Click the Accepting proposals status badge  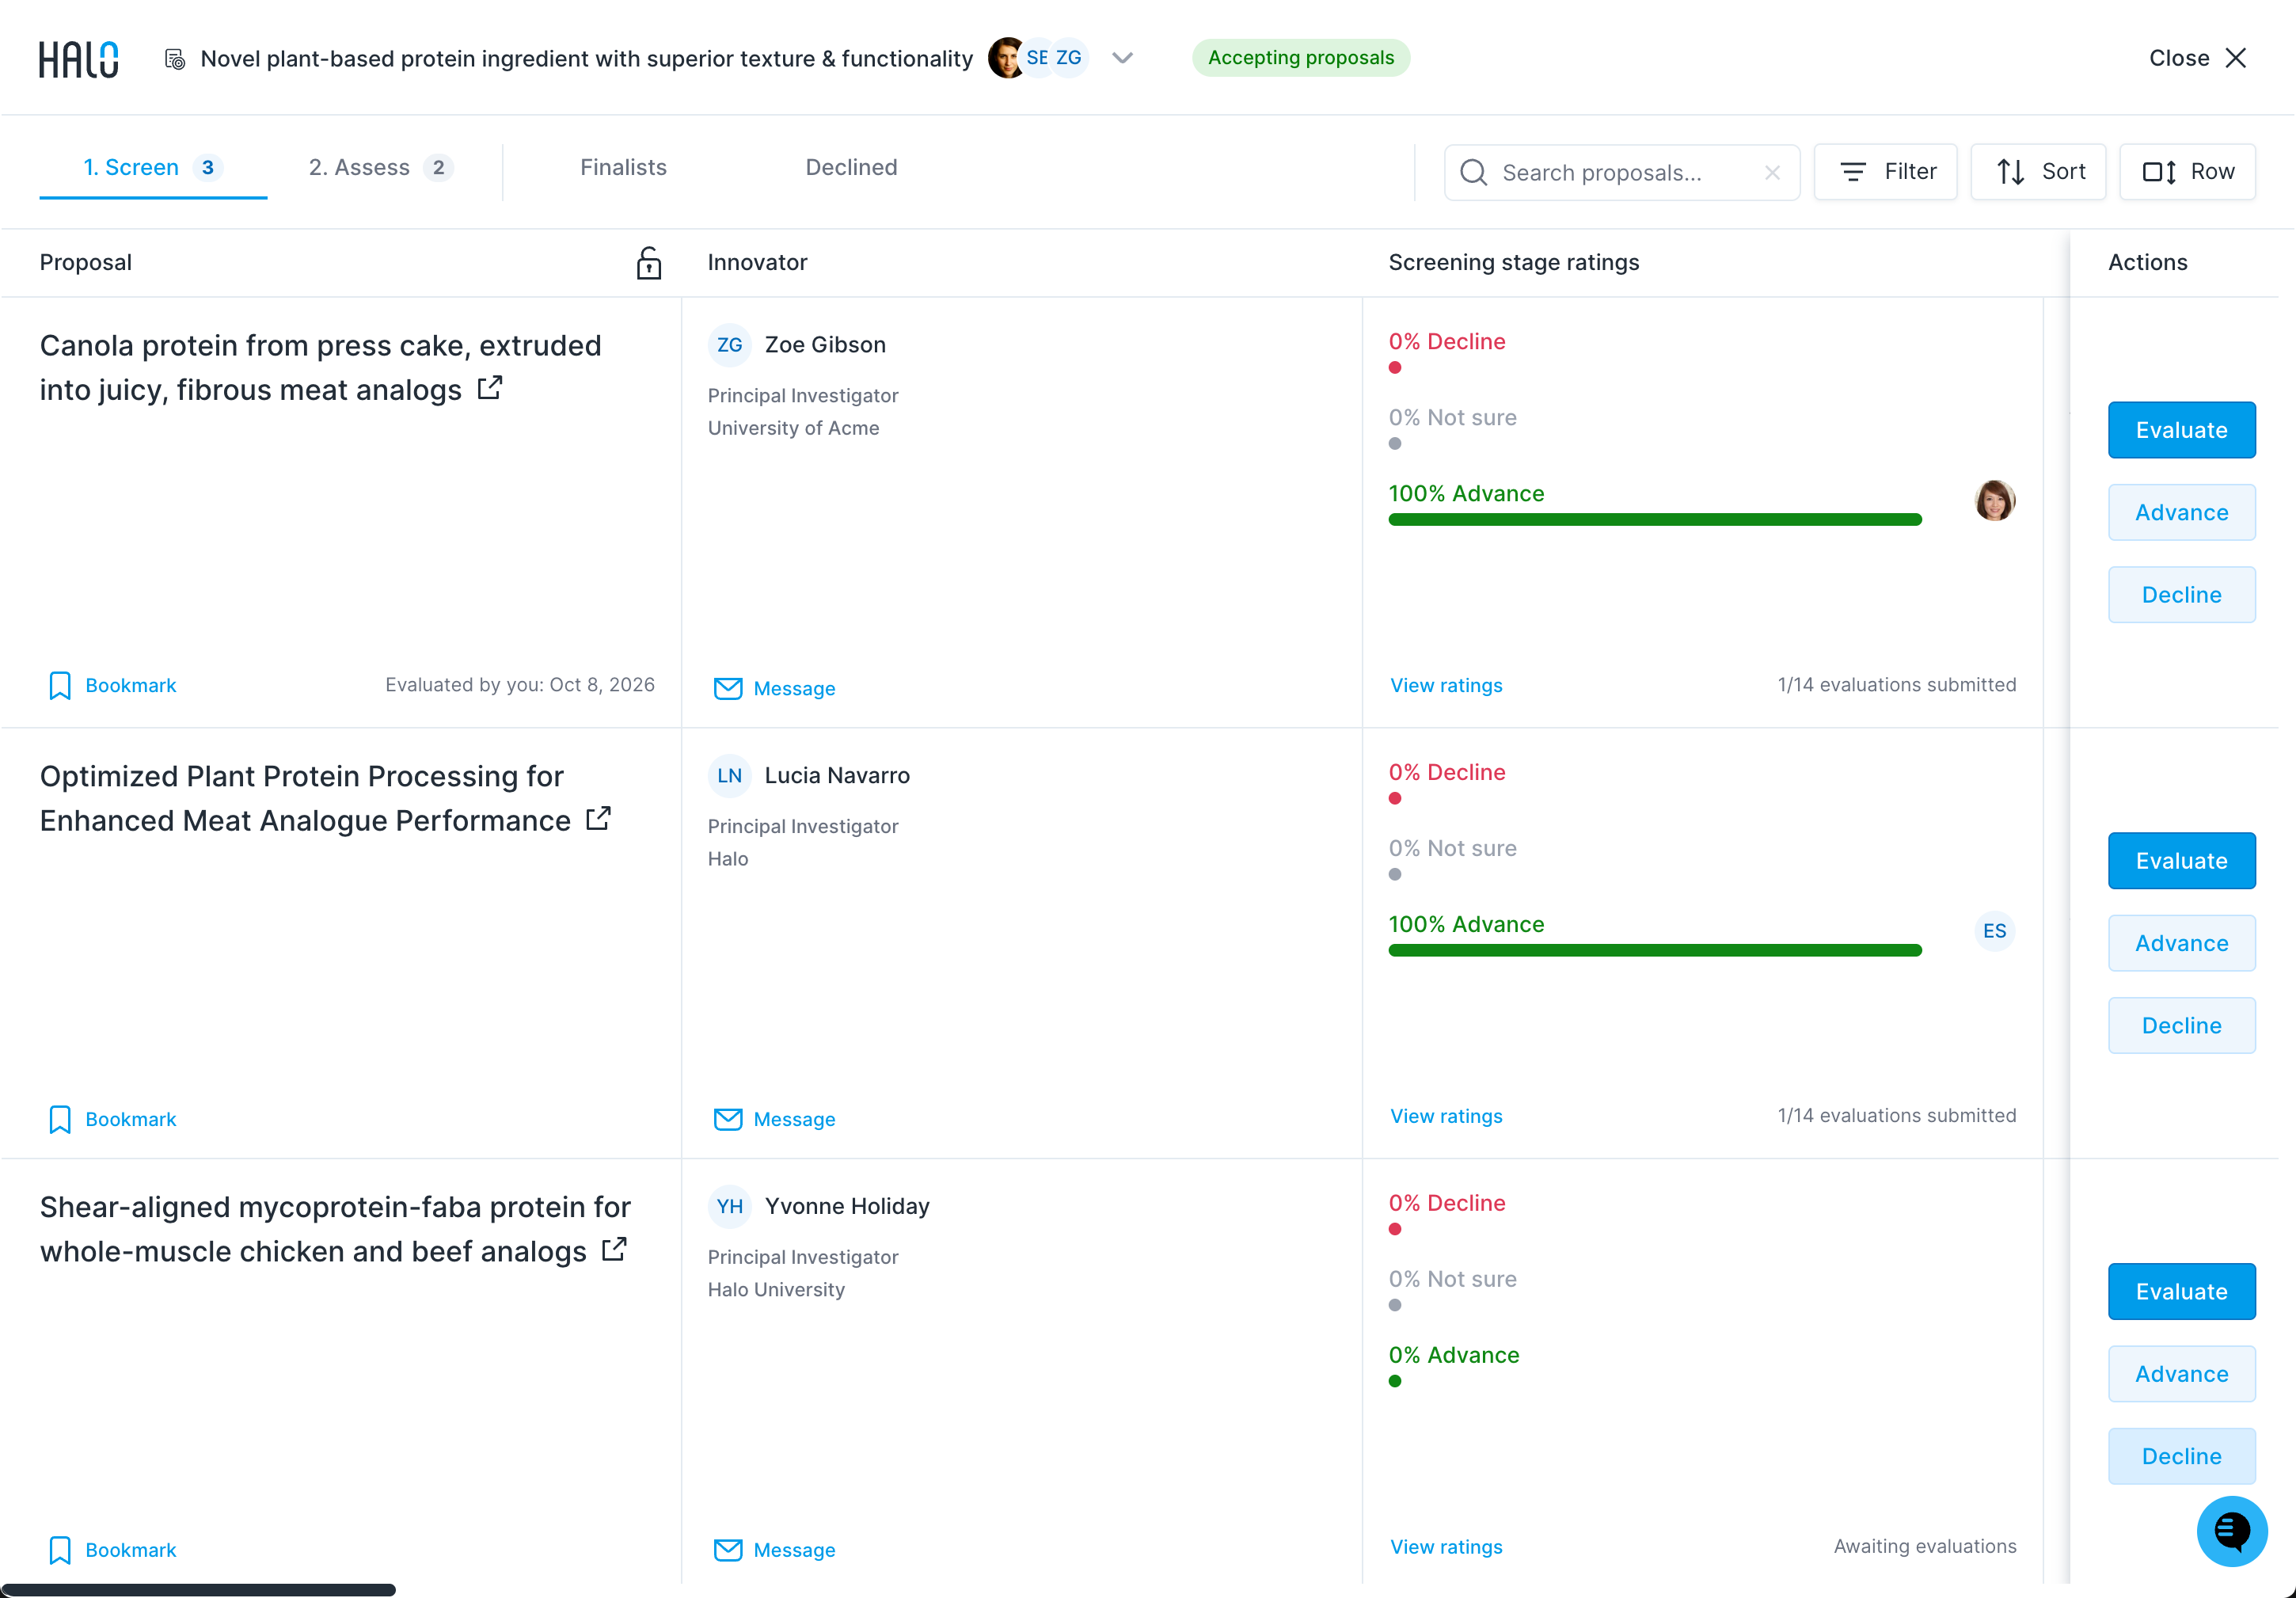coord(1300,58)
